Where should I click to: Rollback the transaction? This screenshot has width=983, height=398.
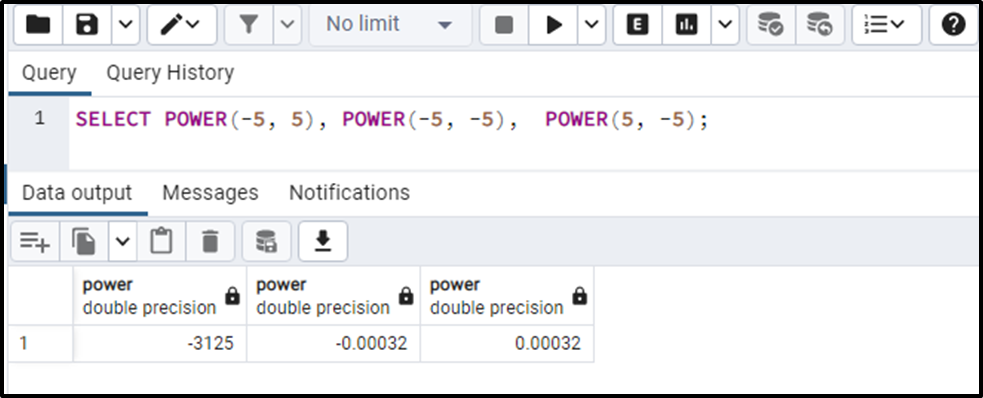[819, 25]
